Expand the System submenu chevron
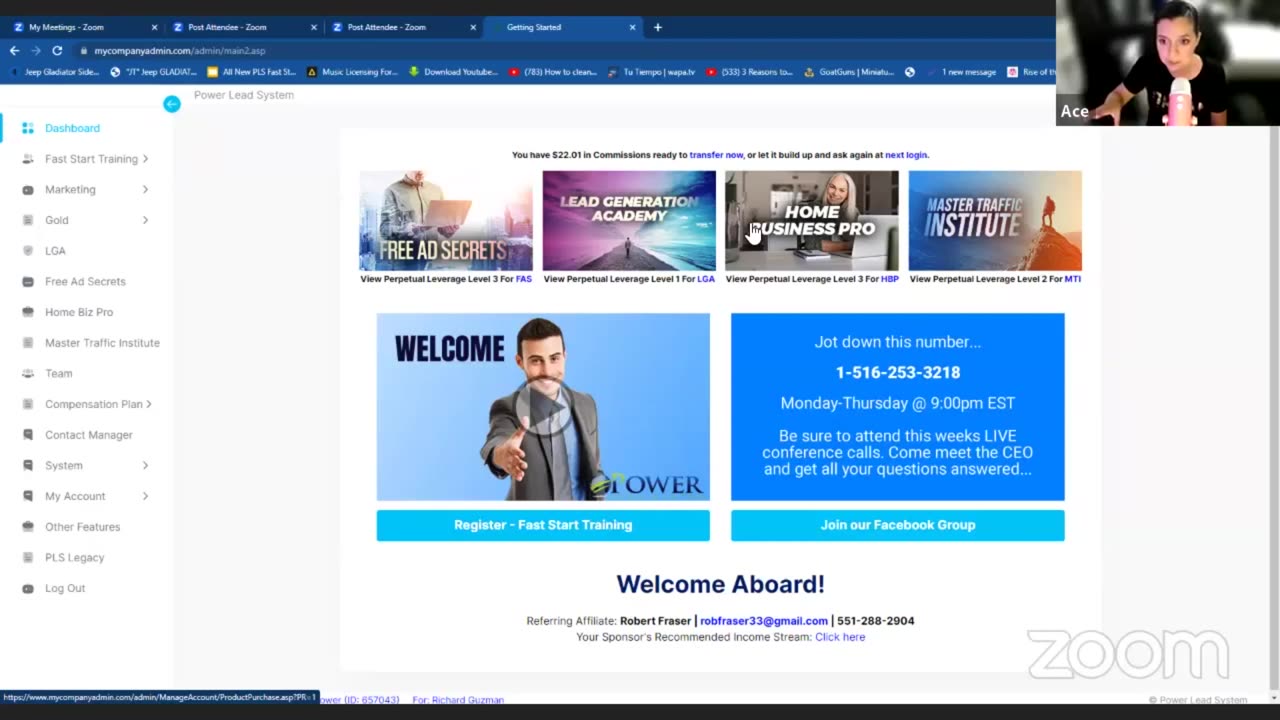 click(145, 466)
